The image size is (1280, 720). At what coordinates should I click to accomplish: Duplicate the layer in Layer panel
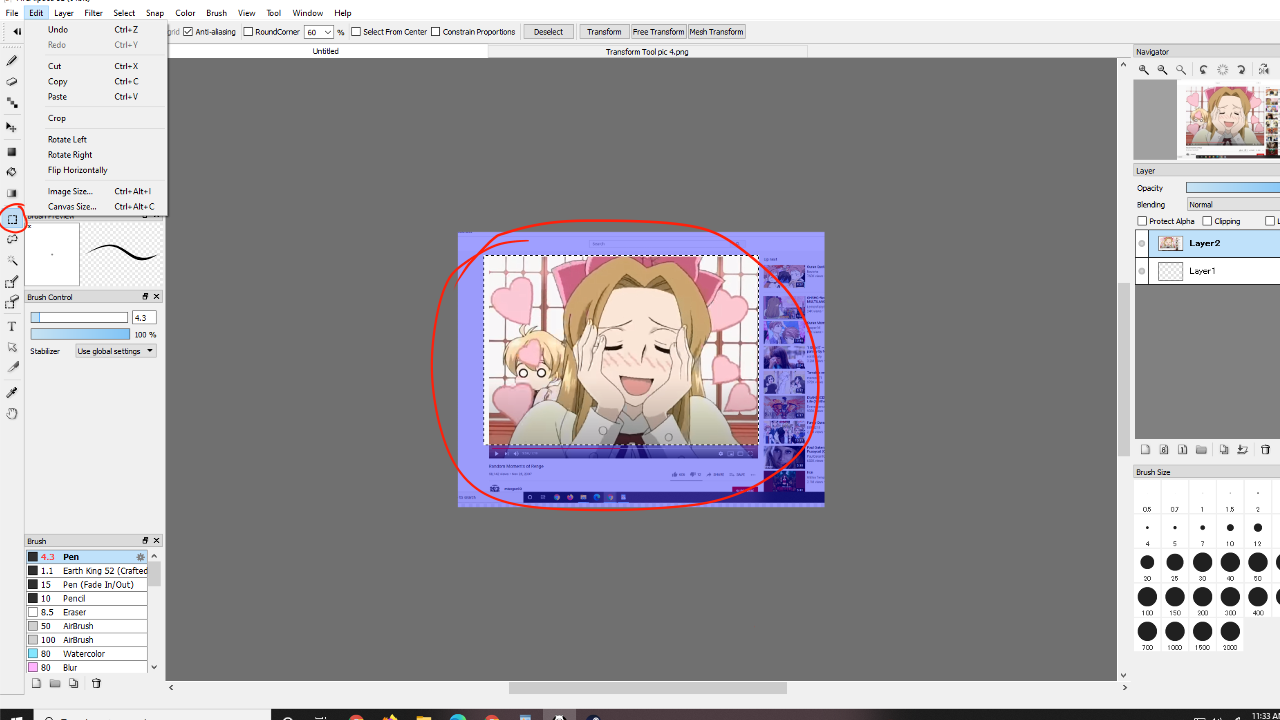tap(1224, 450)
